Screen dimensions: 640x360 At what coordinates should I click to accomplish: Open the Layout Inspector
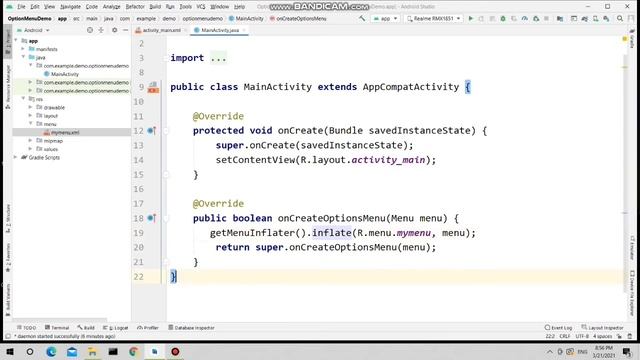pos(602,328)
